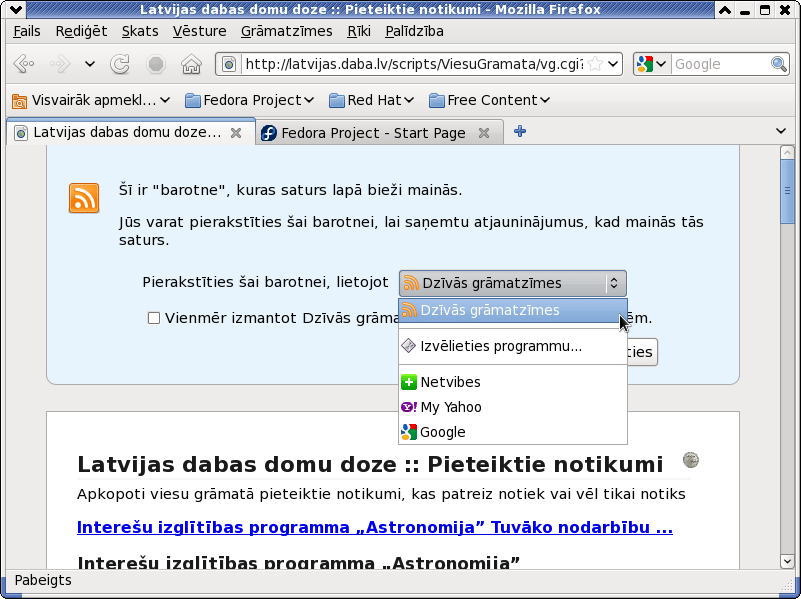Click the vertical scrollbar down arrow
The width and height of the screenshot is (801, 599).
pos(787,561)
